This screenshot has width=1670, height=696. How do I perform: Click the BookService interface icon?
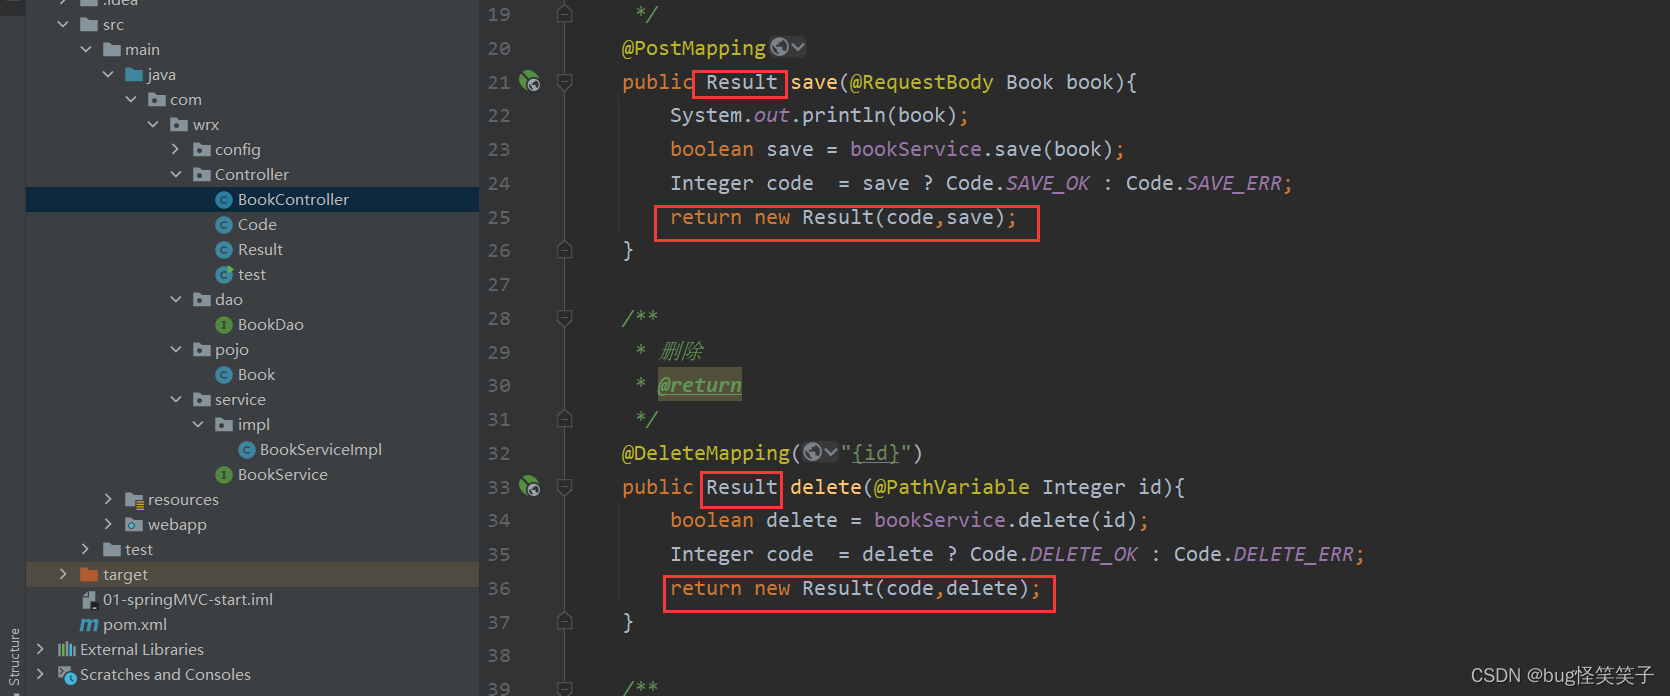coord(224,475)
